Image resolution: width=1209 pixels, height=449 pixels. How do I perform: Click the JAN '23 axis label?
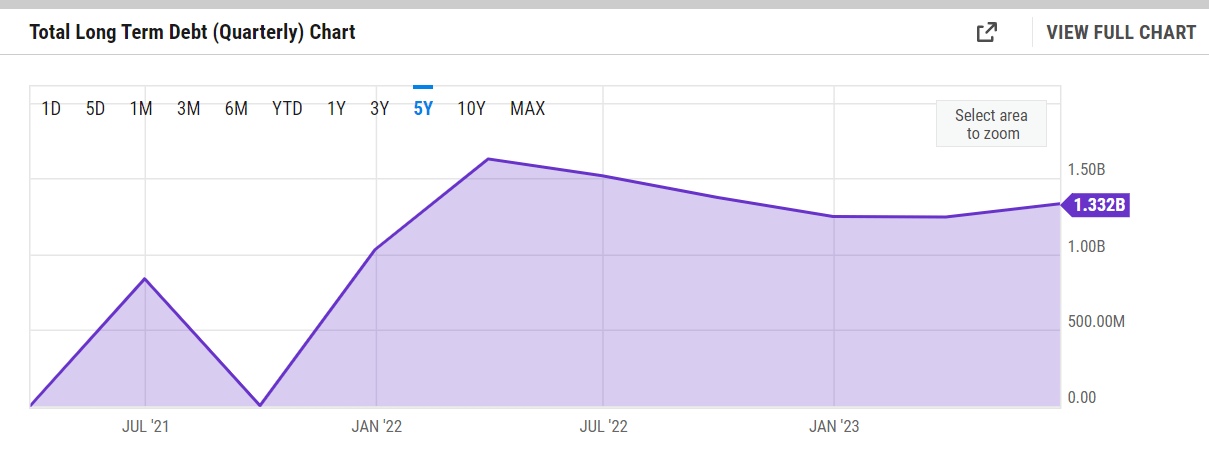tap(834, 426)
